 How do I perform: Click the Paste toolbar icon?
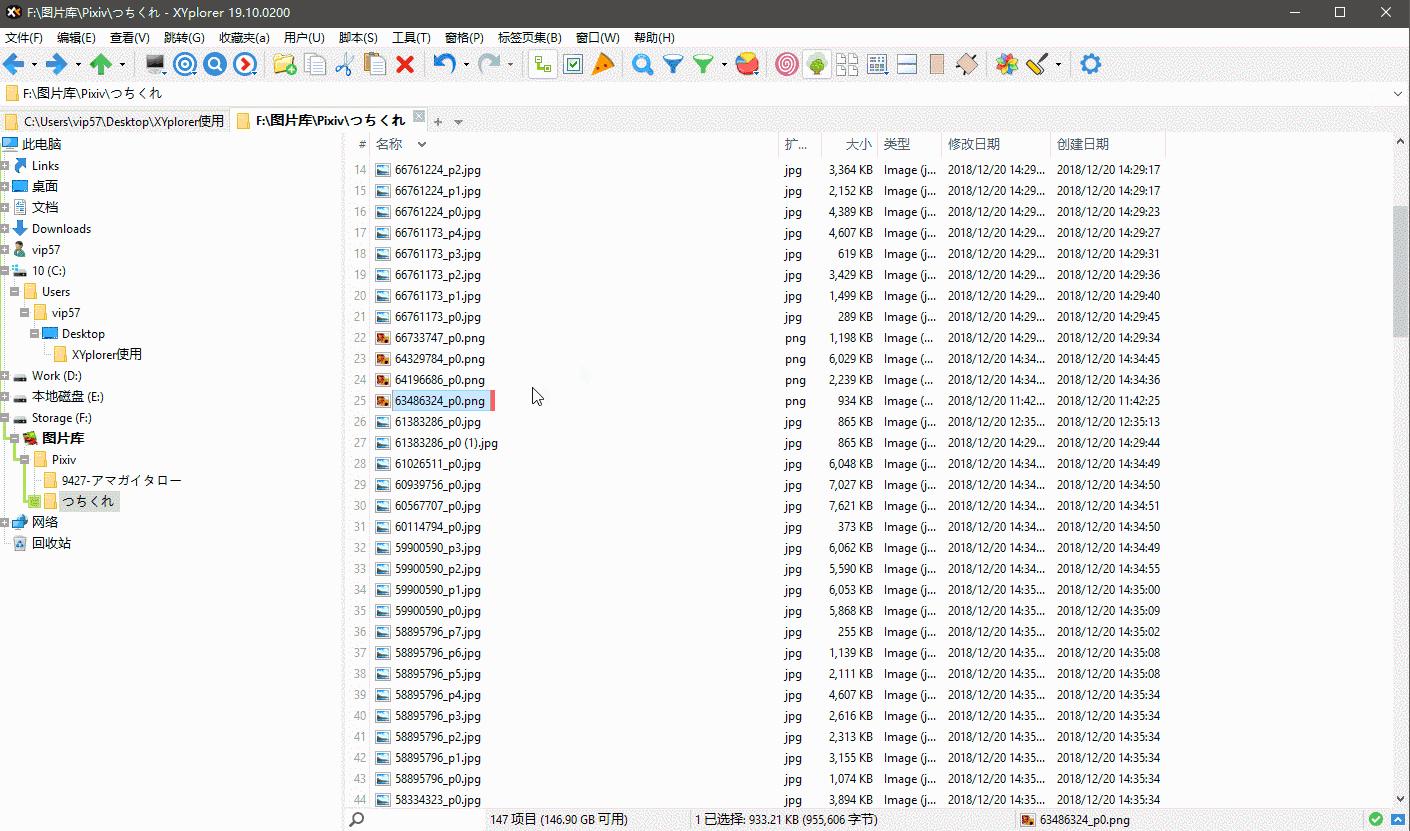coord(375,63)
